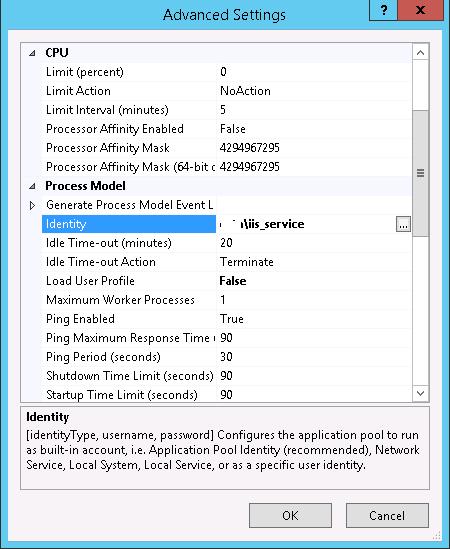
Task: Select the Ping Enabled True value
Action: pyautogui.click(x=231, y=319)
